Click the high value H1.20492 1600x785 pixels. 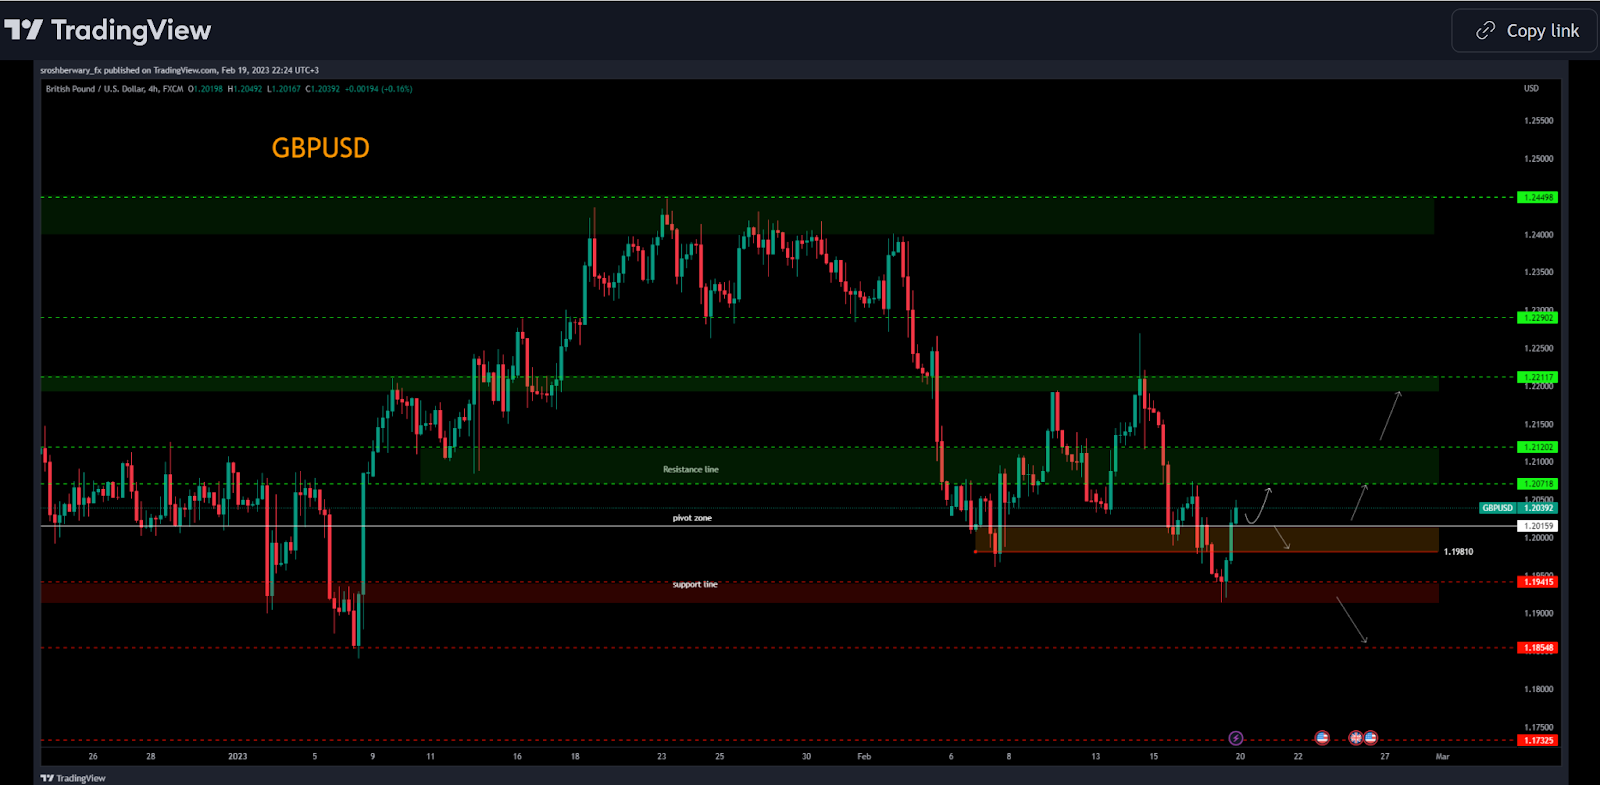click(245, 89)
